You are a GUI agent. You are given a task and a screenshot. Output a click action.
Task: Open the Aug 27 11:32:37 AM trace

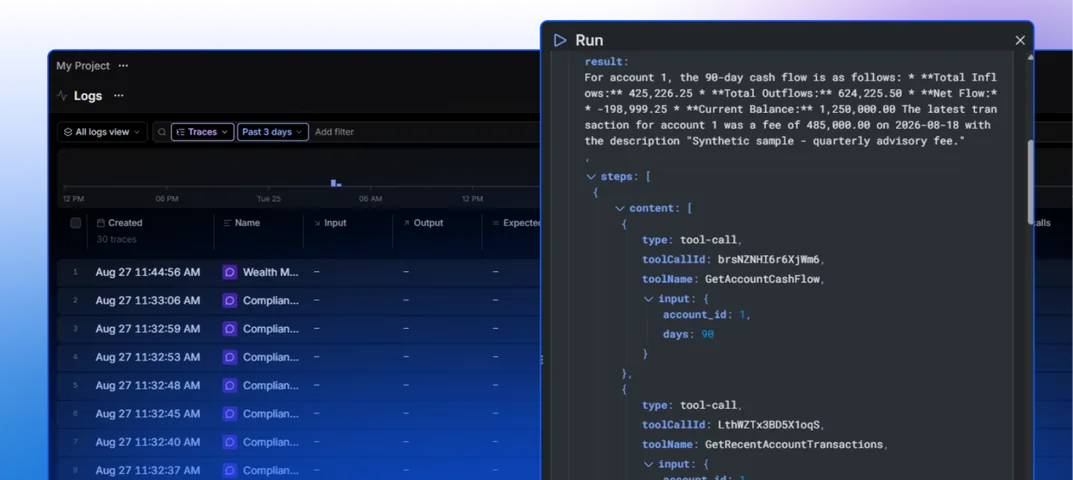point(148,470)
